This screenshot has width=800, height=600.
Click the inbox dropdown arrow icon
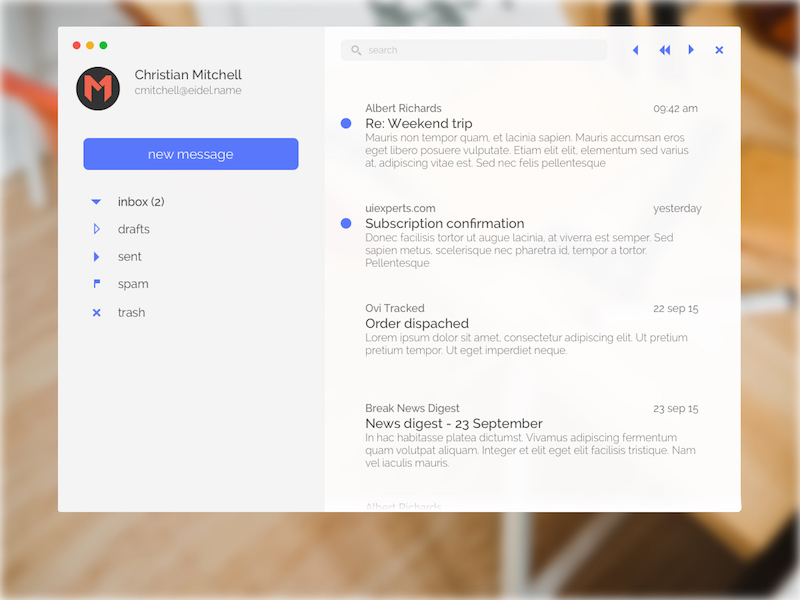click(x=95, y=201)
